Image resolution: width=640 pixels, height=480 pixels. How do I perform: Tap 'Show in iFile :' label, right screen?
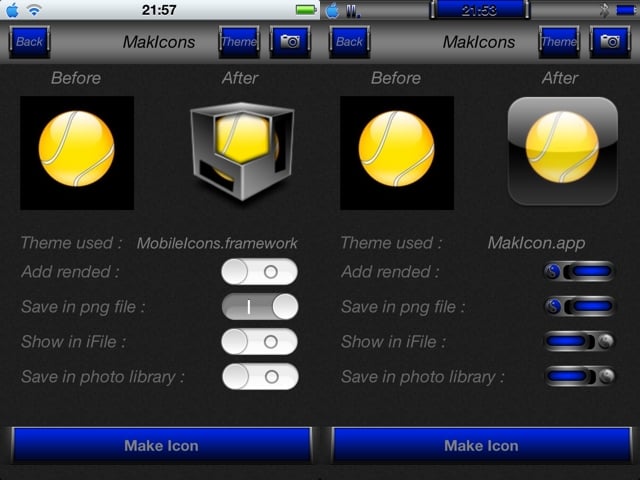click(x=393, y=342)
